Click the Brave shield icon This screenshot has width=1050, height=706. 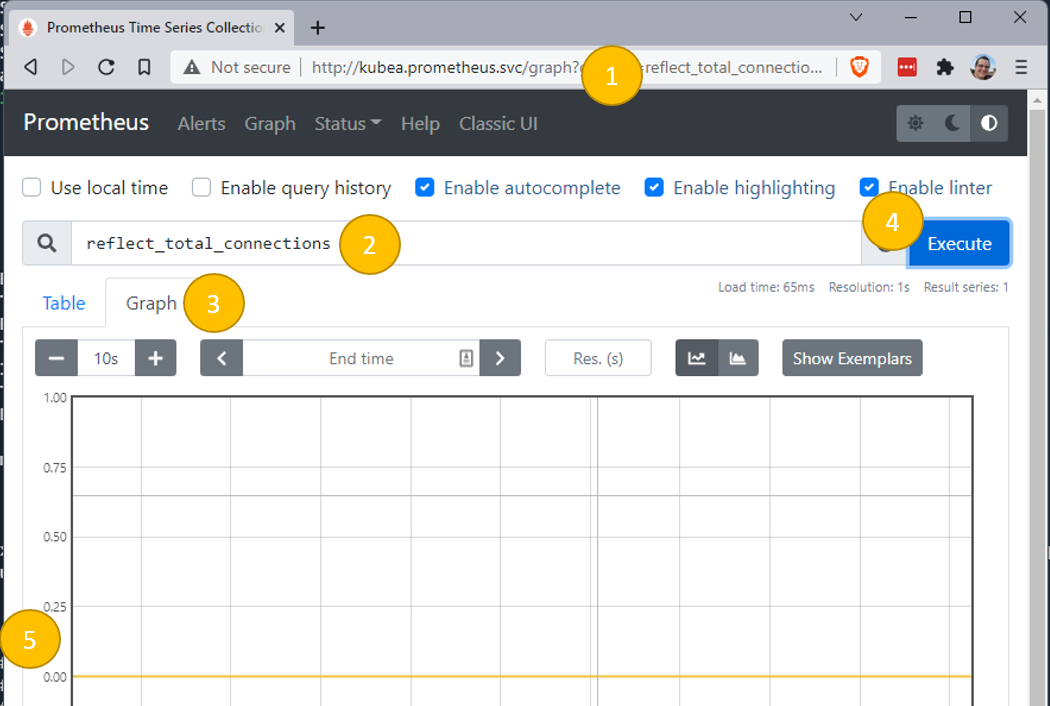tap(859, 67)
